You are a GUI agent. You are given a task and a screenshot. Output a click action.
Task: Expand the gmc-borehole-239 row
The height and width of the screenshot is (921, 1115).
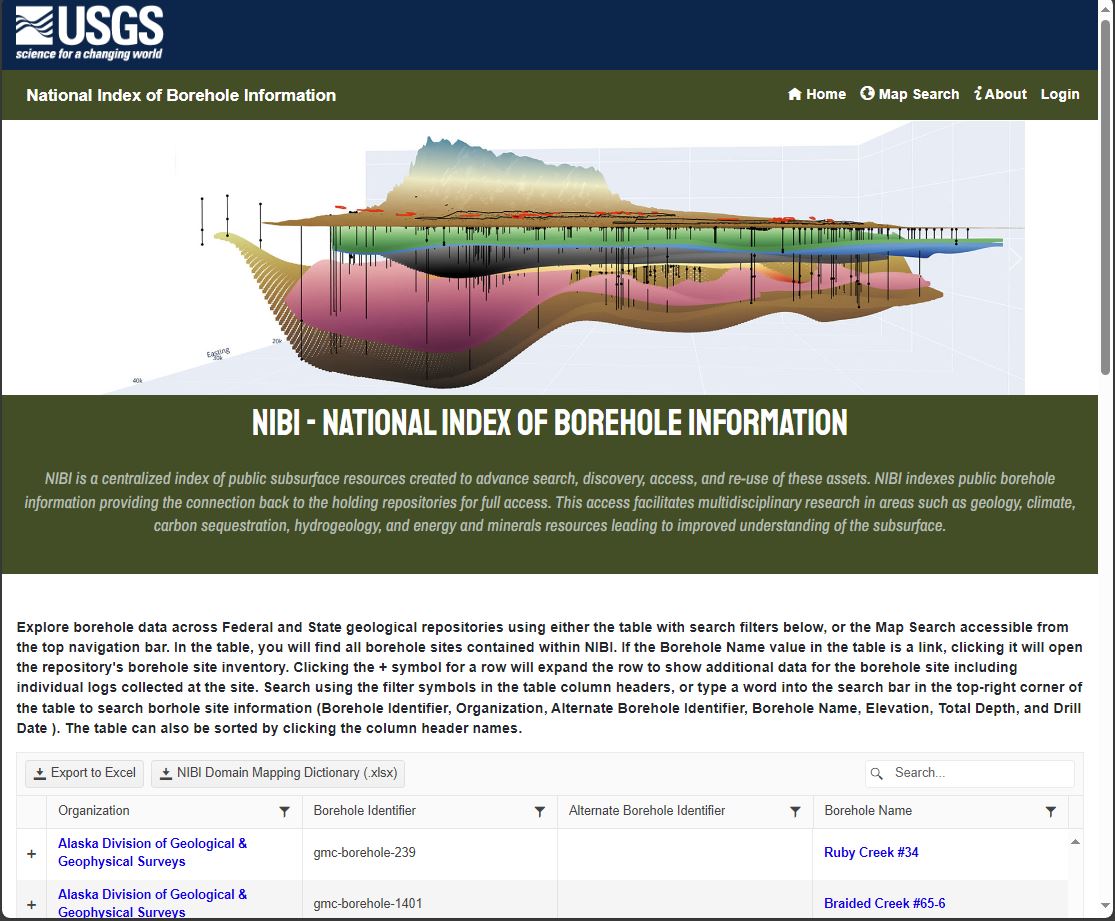click(x=31, y=853)
